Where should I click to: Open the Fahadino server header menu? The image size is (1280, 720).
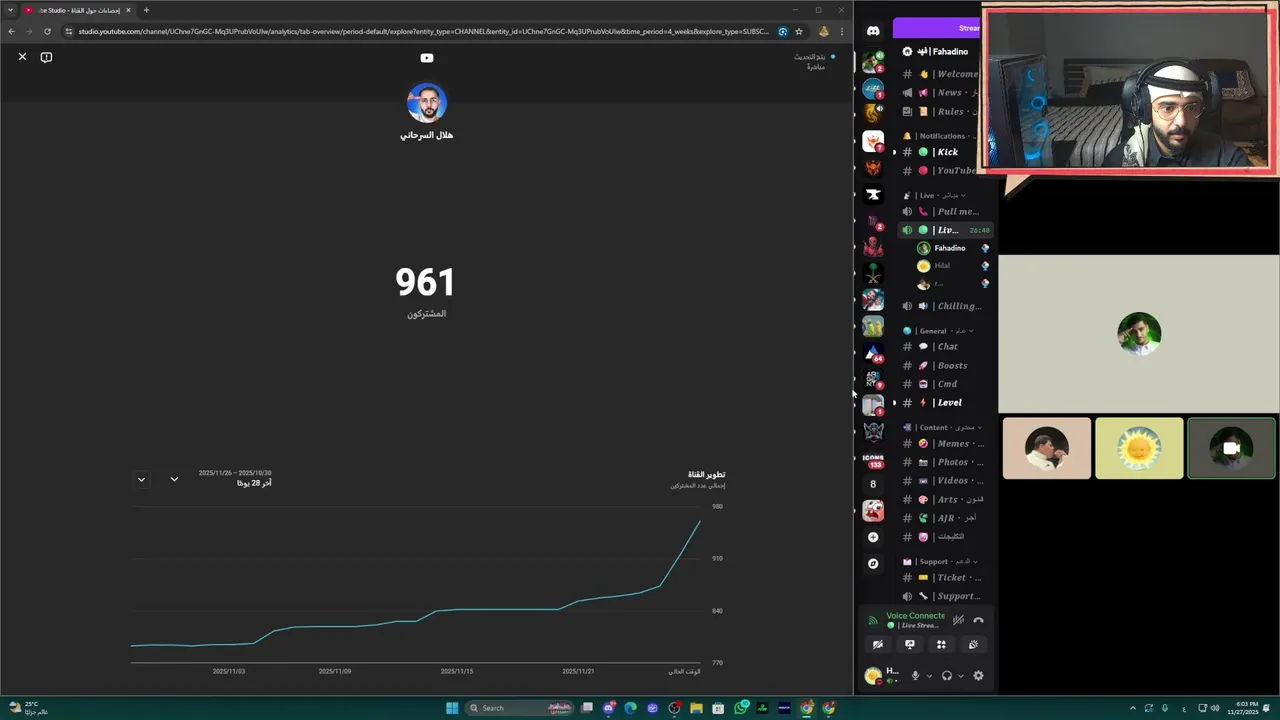[943, 51]
